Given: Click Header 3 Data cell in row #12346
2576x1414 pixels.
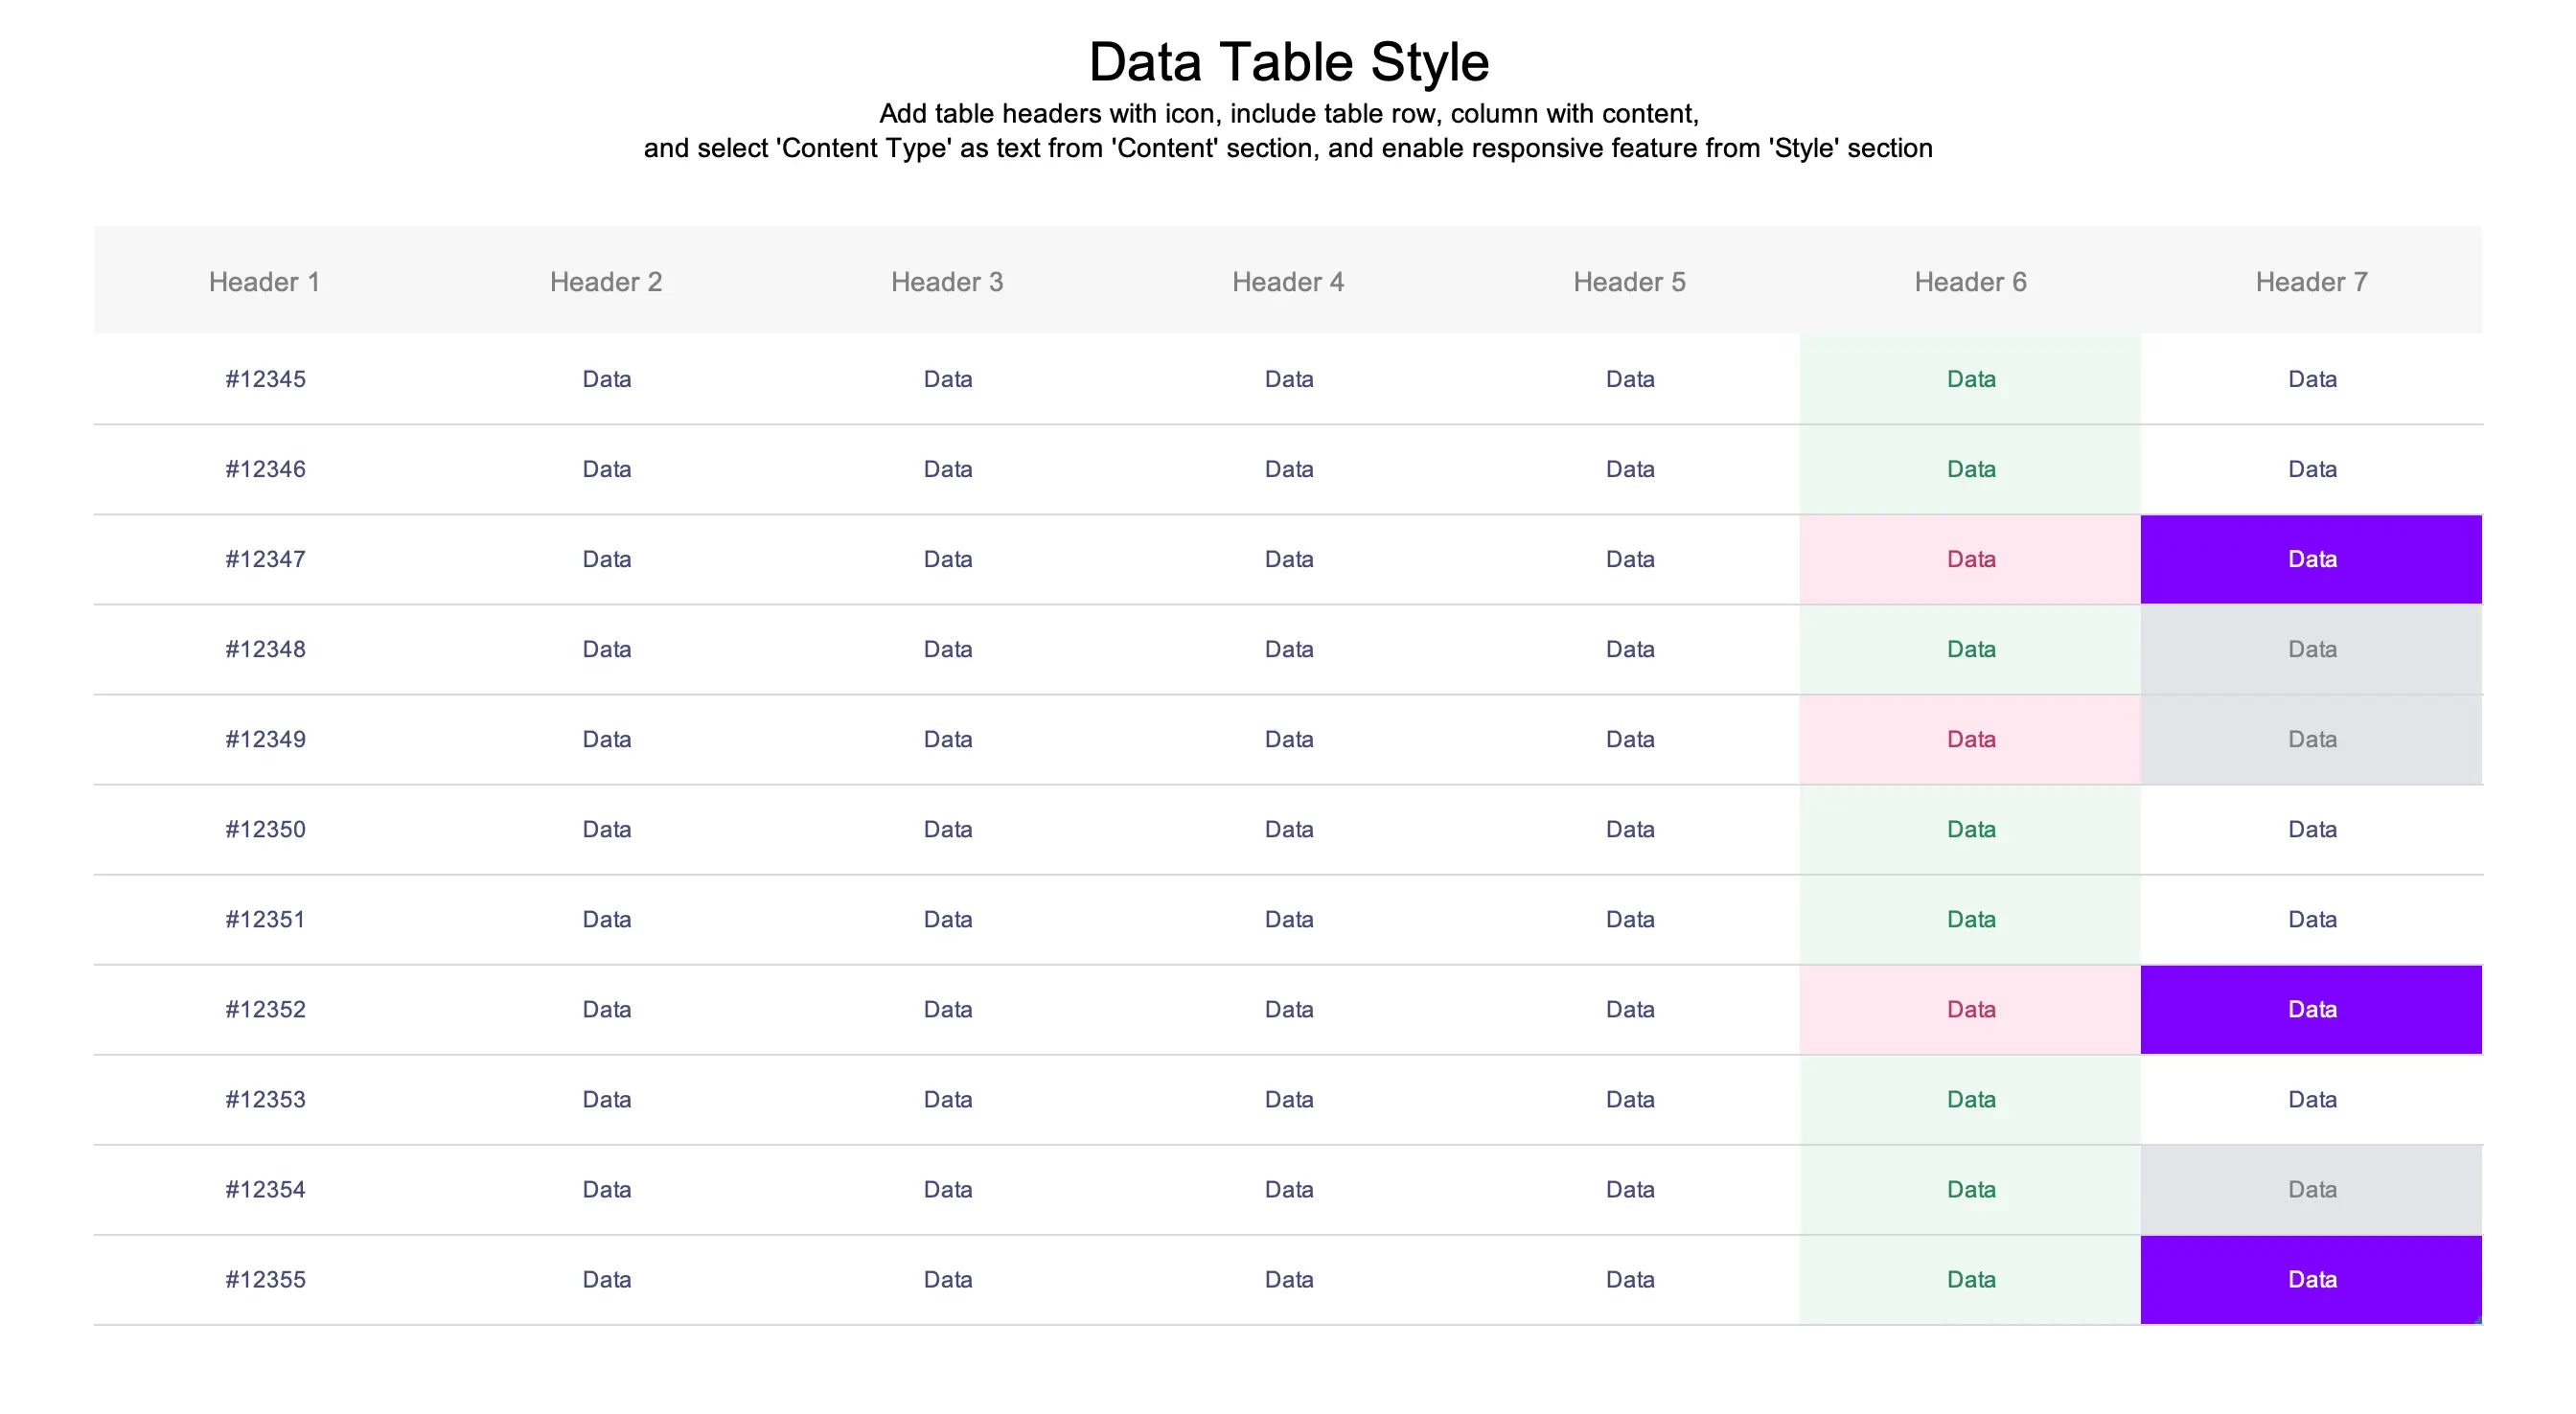Looking at the screenshot, I should click(x=947, y=469).
